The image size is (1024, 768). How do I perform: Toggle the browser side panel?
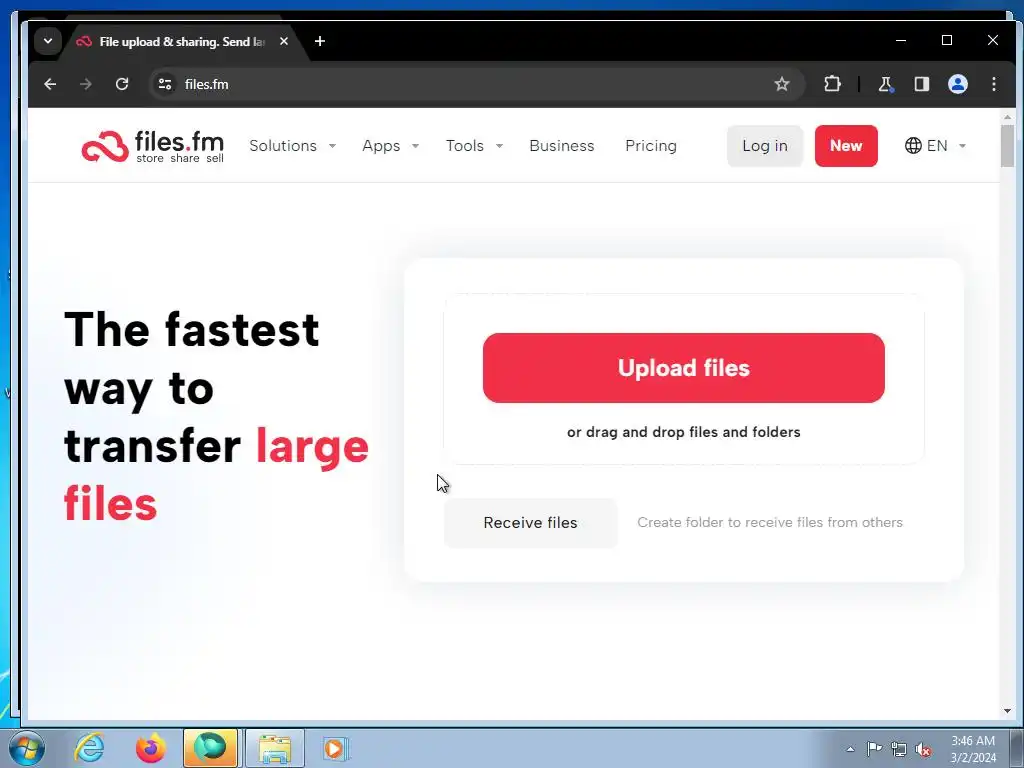(x=921, y=84)
